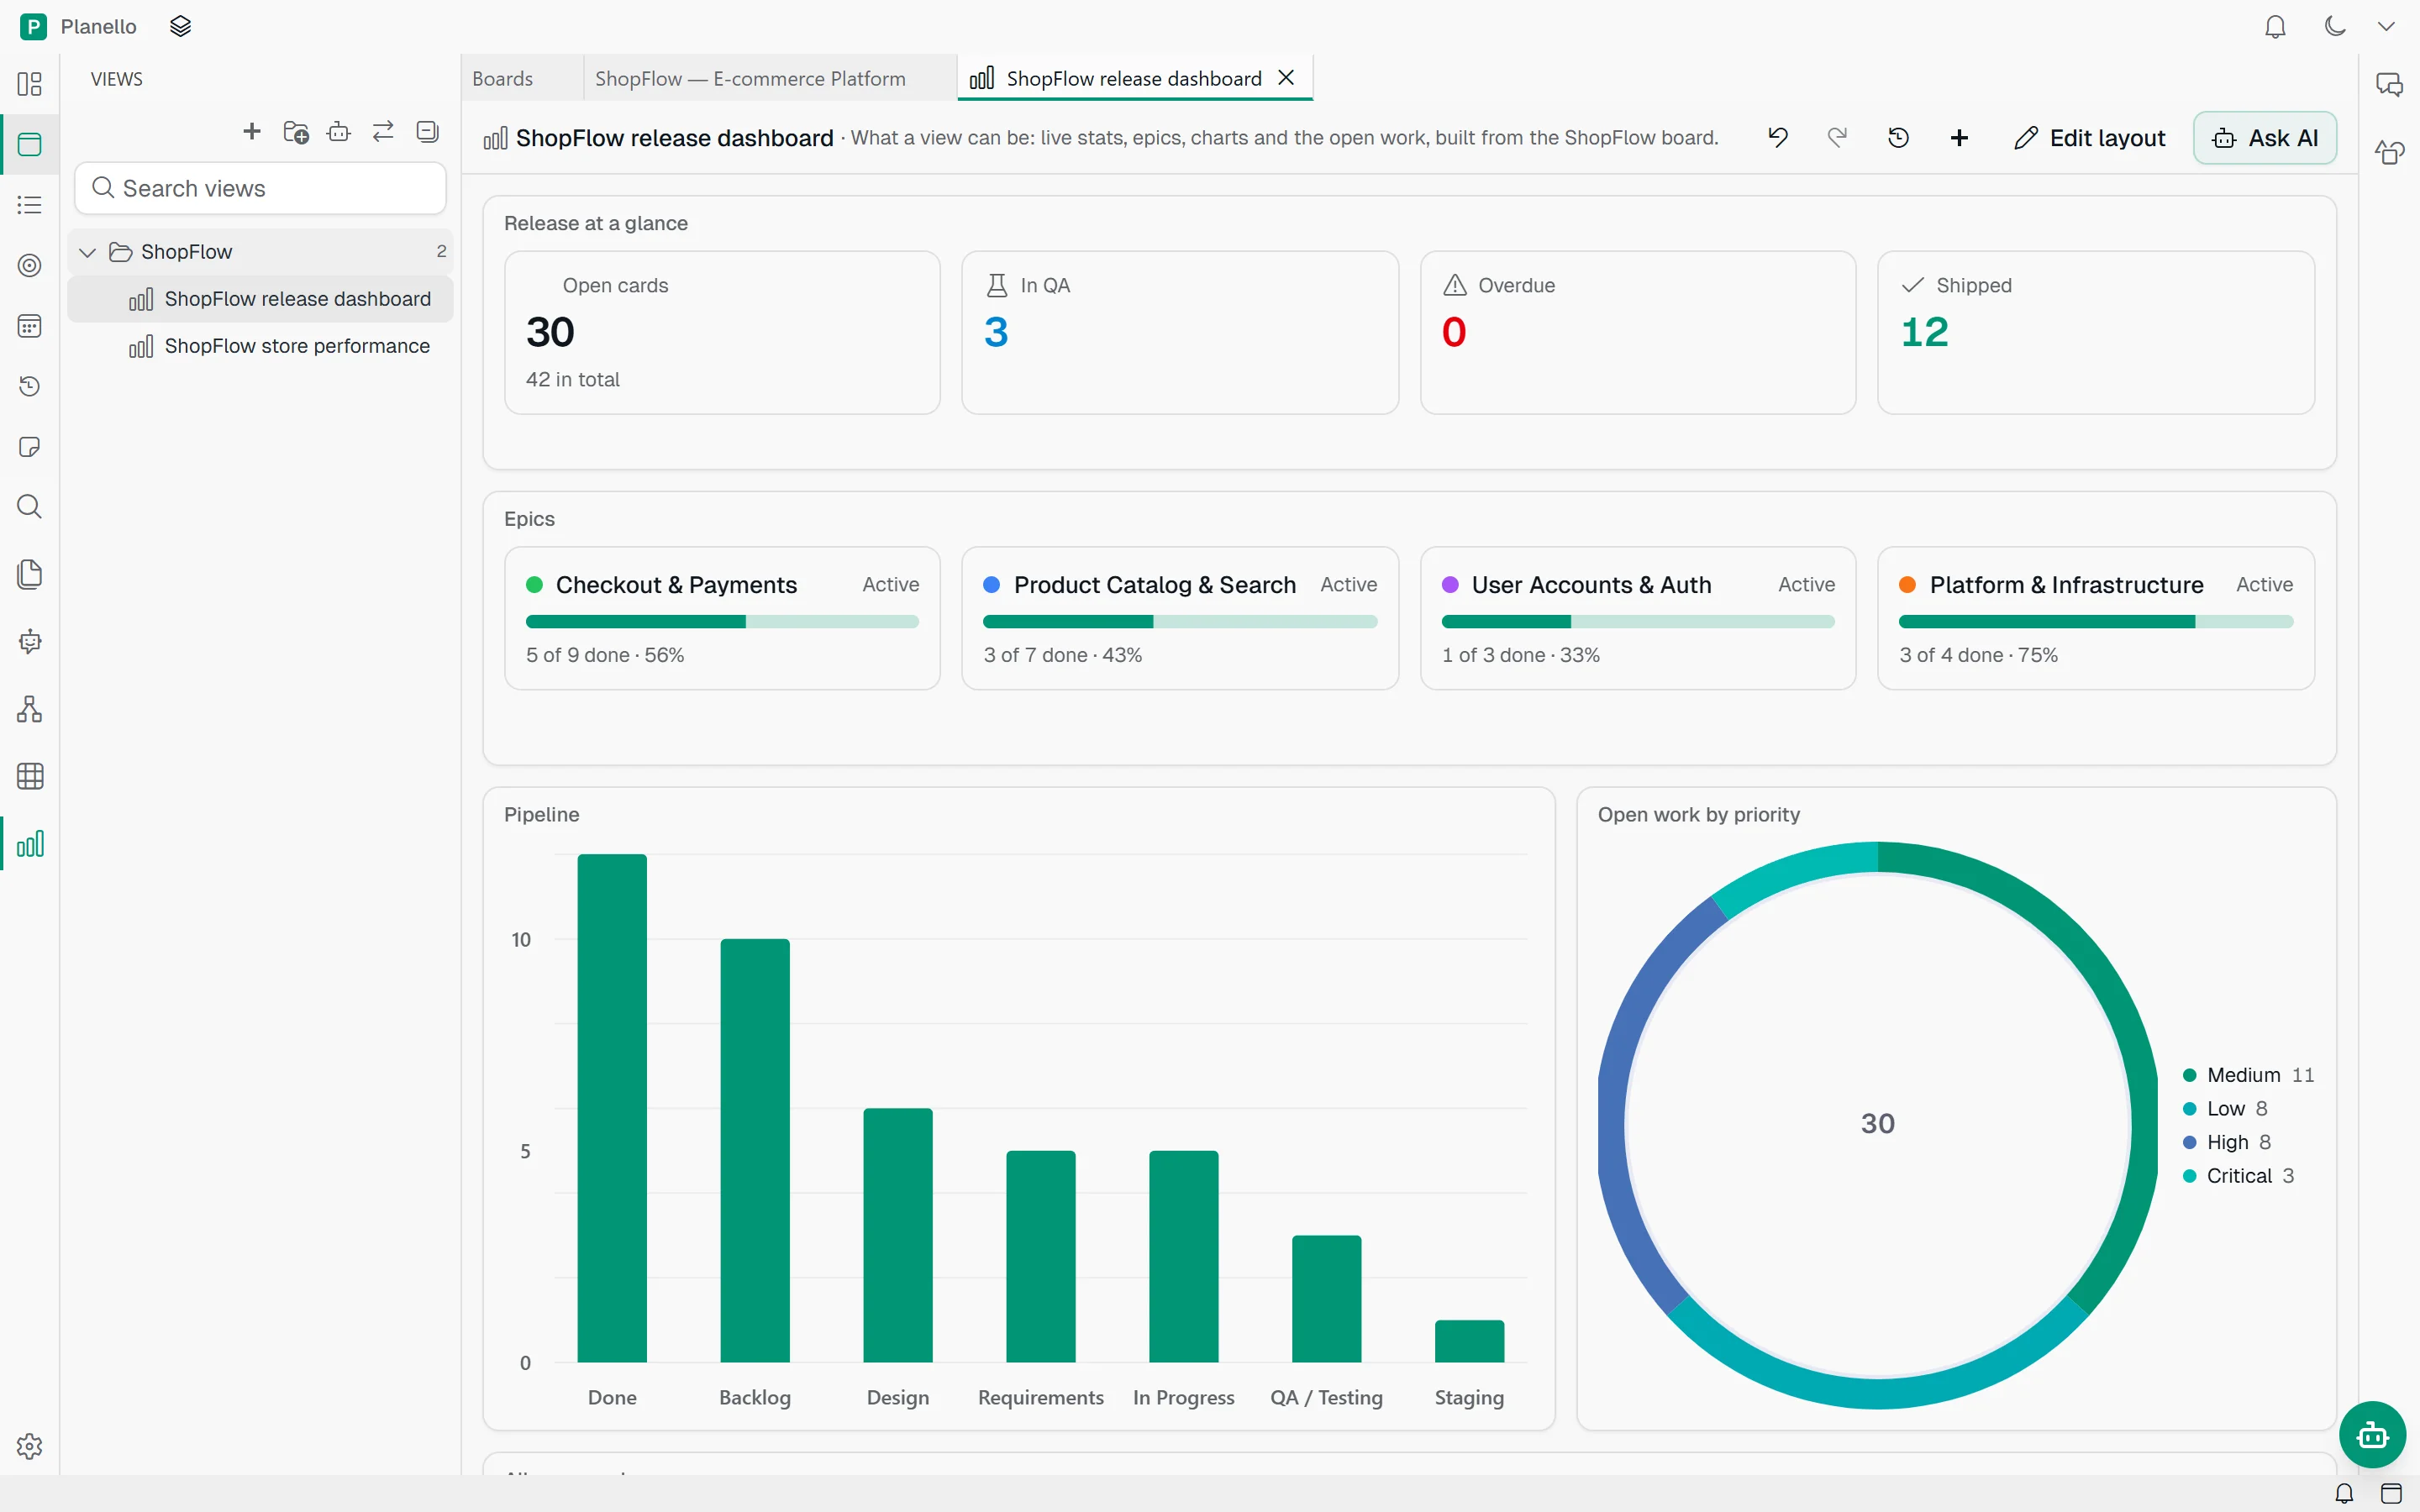
Task: Click the swap arrows icon in views toolbar
Action: 383,131
